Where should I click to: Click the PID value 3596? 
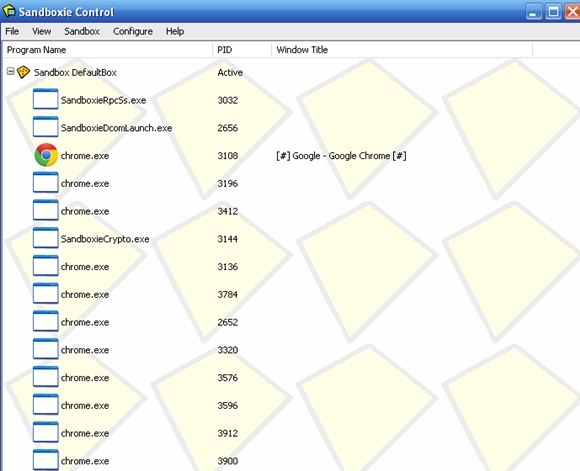227,406
